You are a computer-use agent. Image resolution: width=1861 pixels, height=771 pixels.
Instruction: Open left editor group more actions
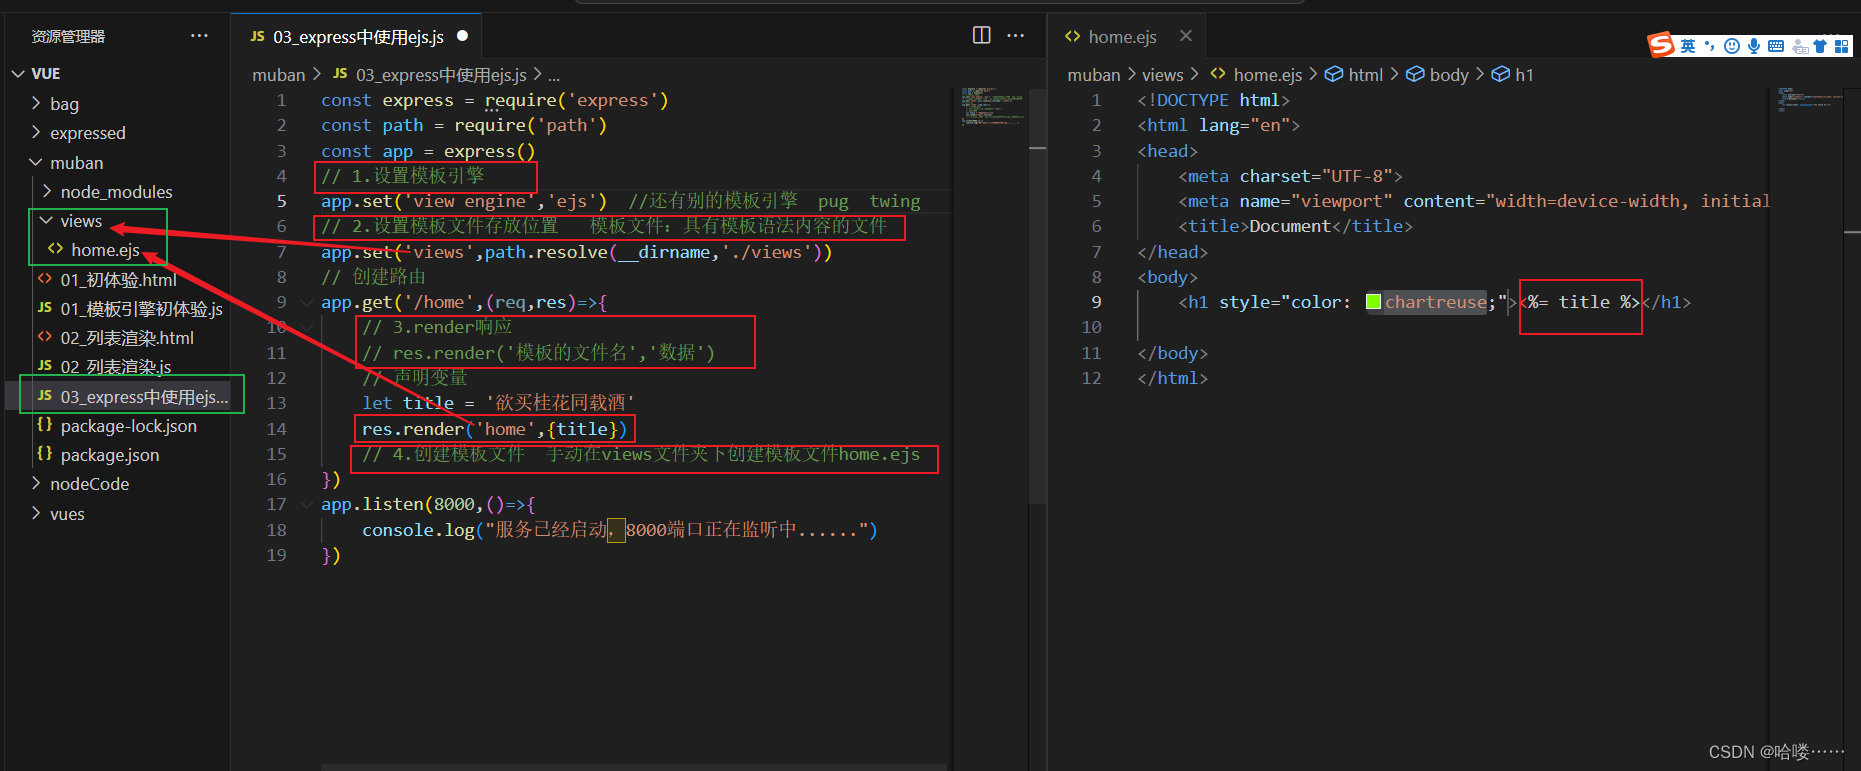click(1016, 36)
